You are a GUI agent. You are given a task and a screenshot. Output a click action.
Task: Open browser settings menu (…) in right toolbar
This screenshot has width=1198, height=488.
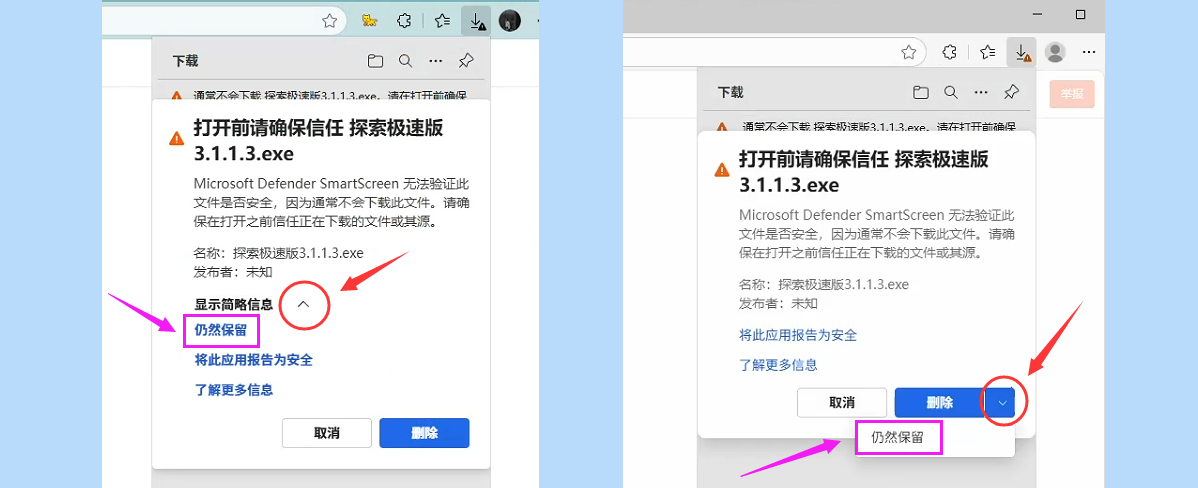point(1088,51)
